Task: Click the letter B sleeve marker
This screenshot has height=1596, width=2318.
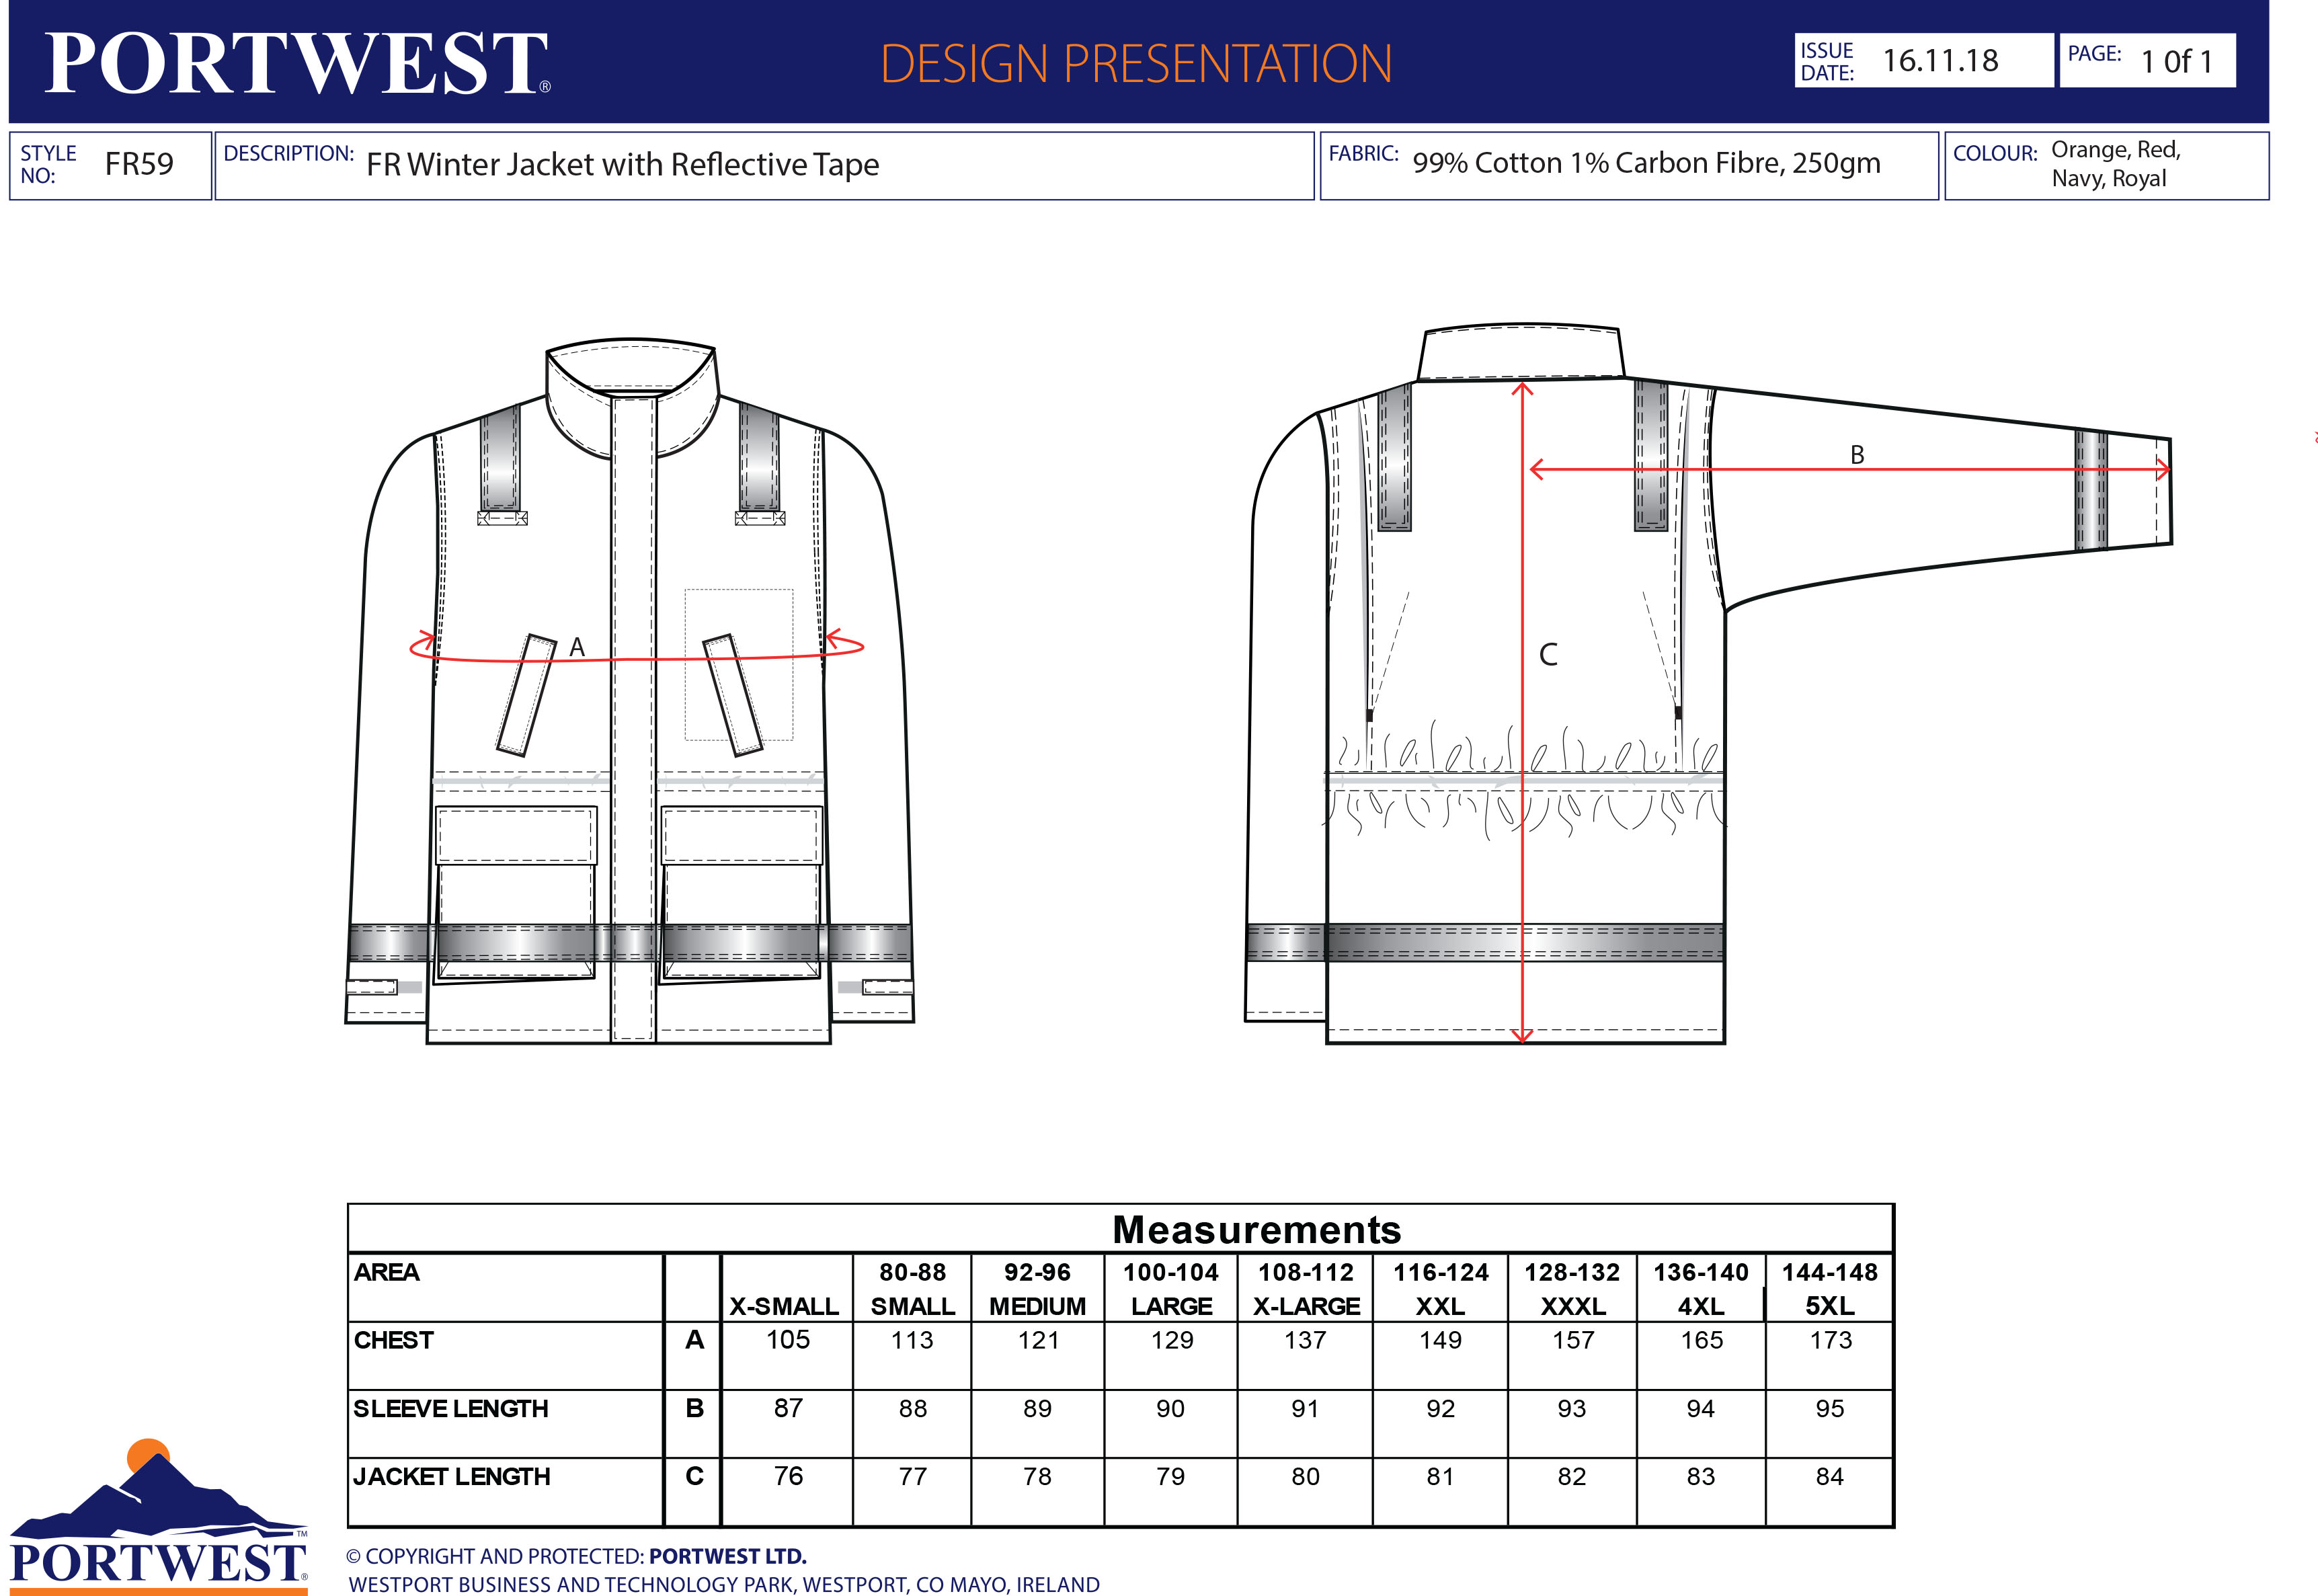Action: tap(1857, 455)
